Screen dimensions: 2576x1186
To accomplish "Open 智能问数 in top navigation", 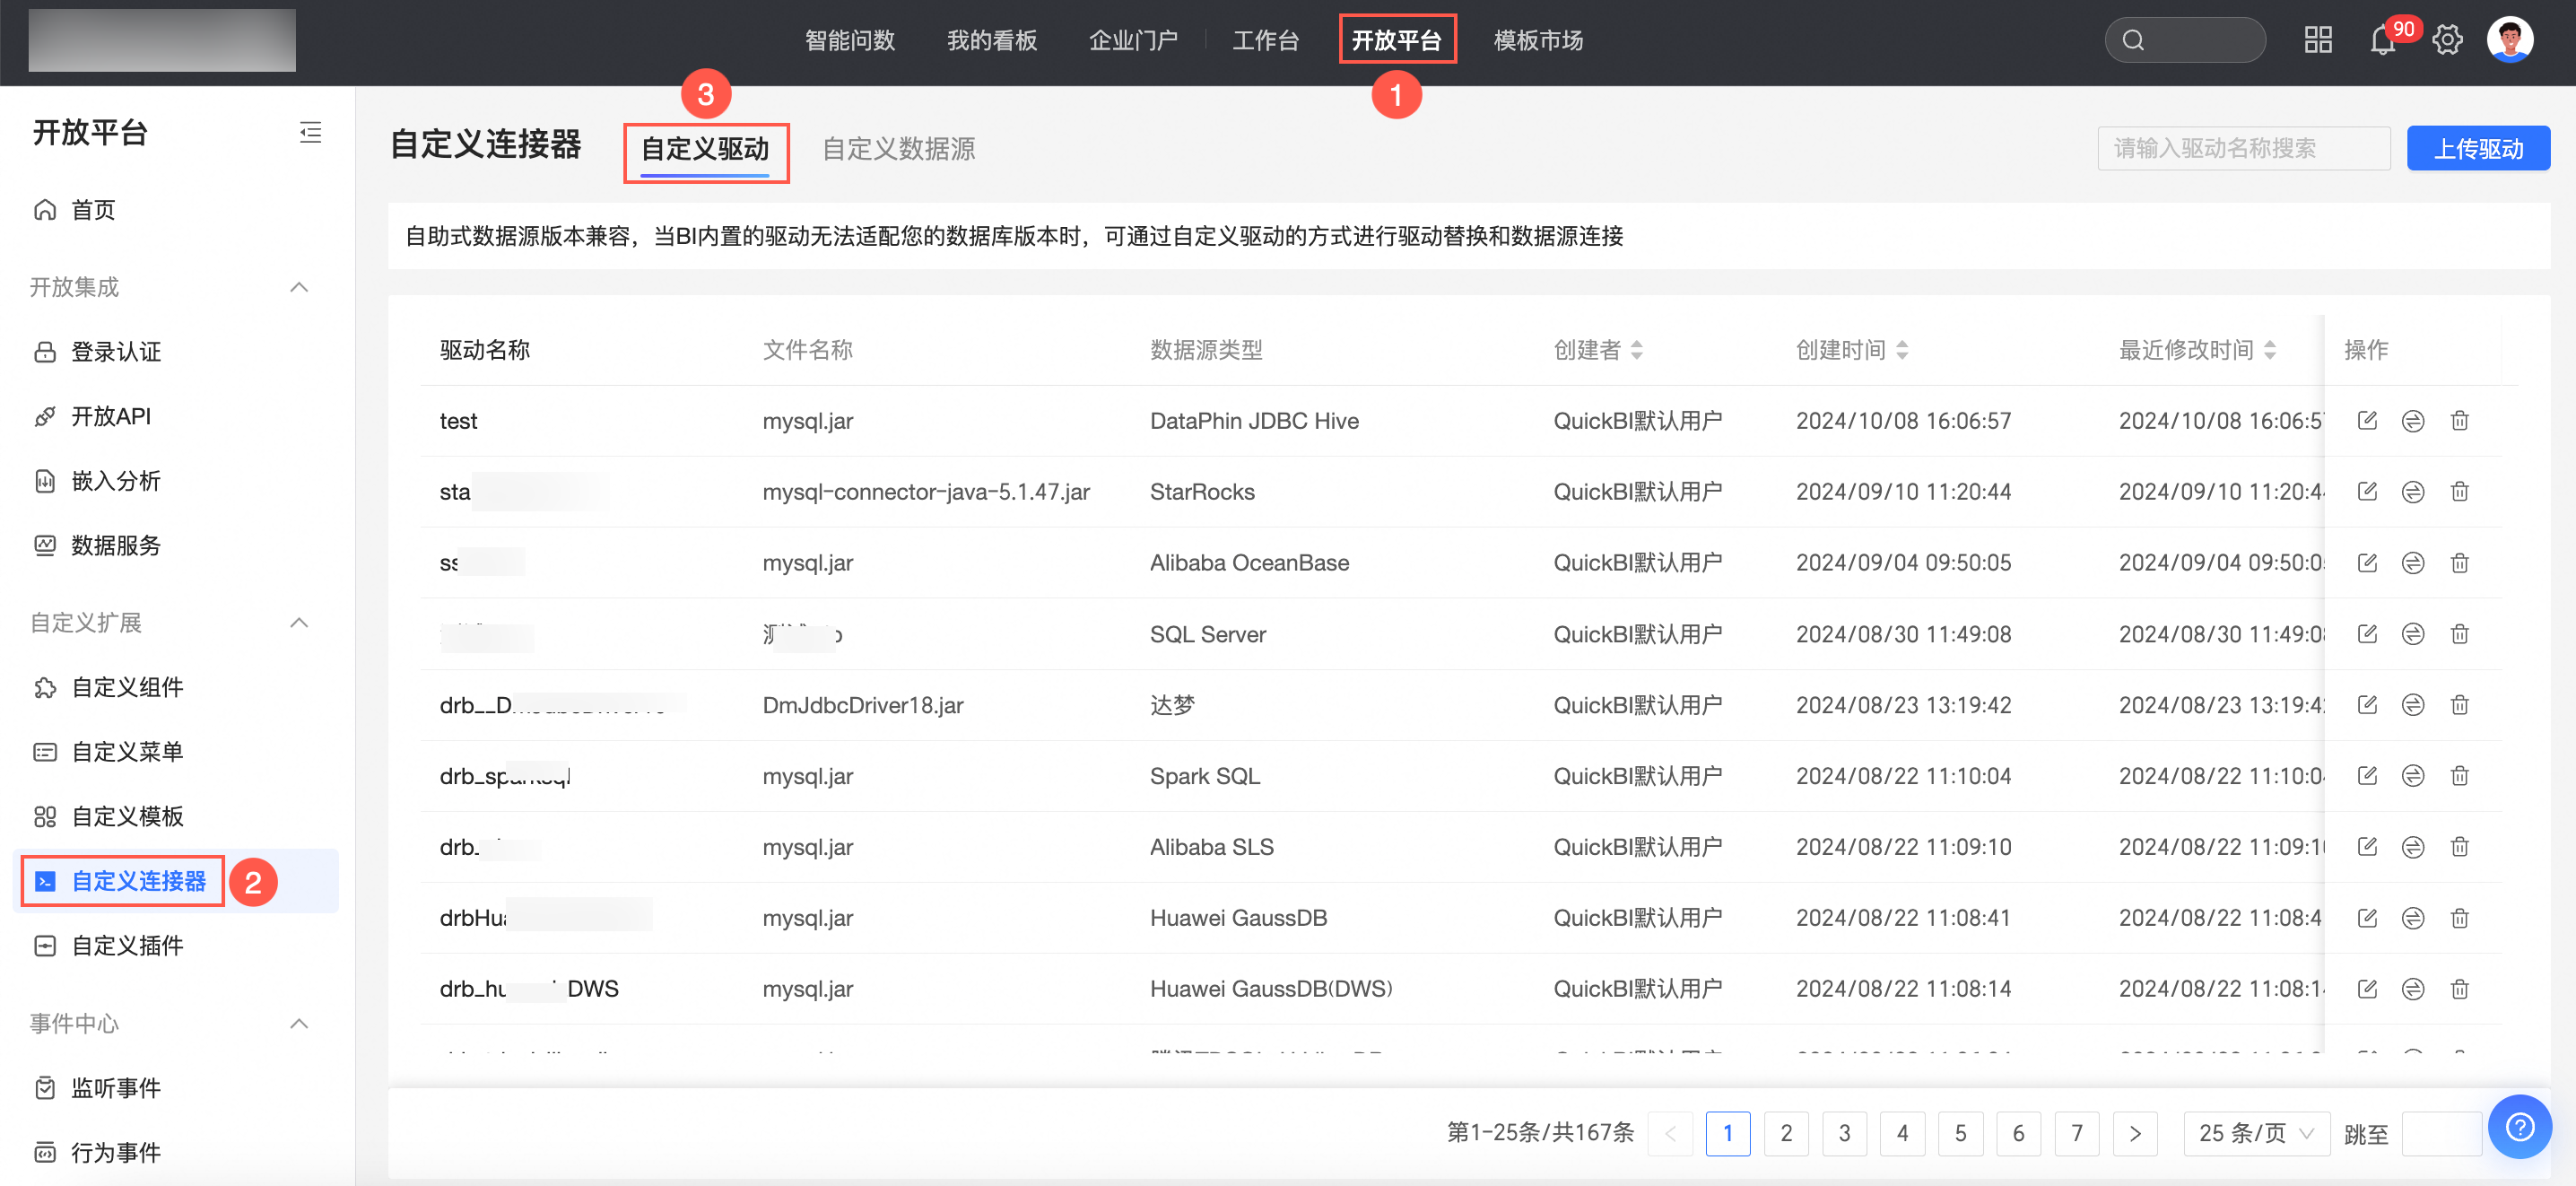I will [x=850, y=40].
